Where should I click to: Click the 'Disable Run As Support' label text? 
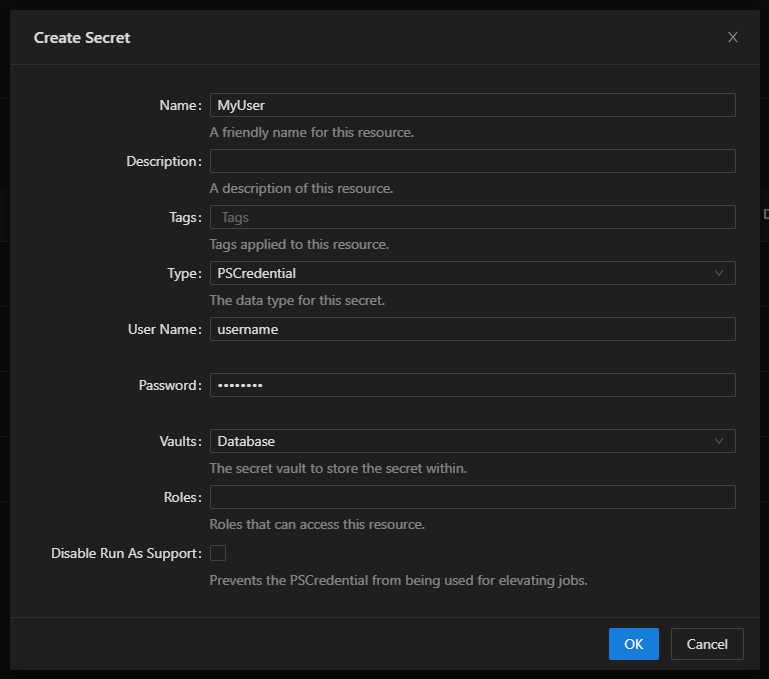125,553
